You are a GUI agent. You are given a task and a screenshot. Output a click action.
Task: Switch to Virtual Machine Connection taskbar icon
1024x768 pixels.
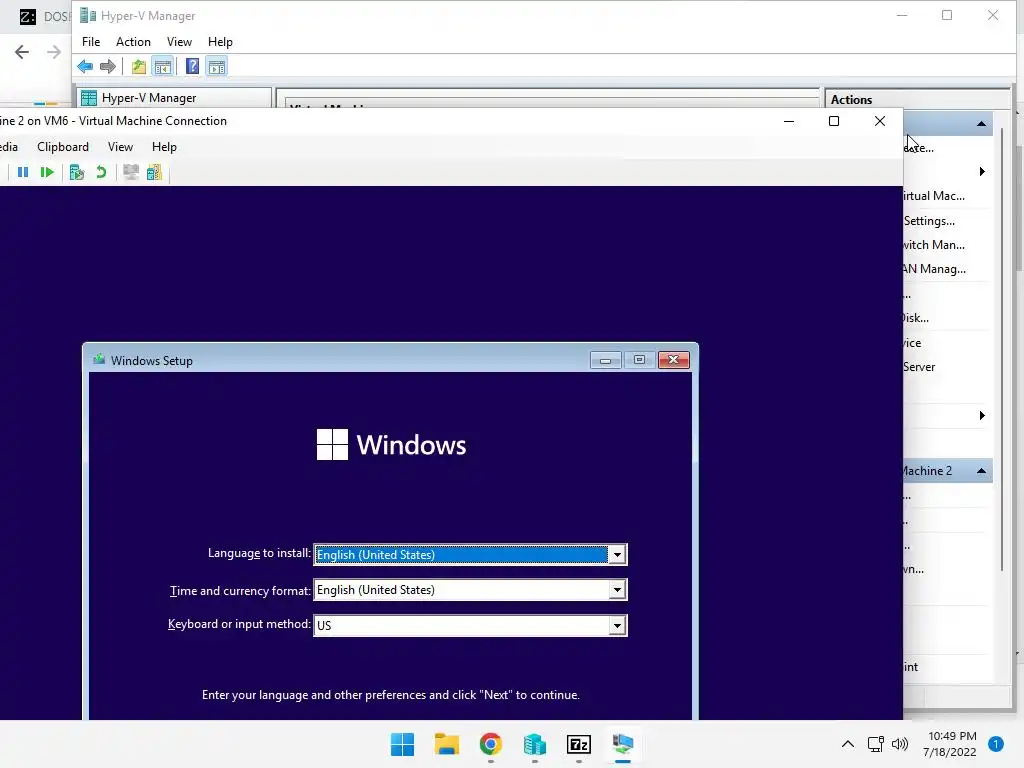623,744
